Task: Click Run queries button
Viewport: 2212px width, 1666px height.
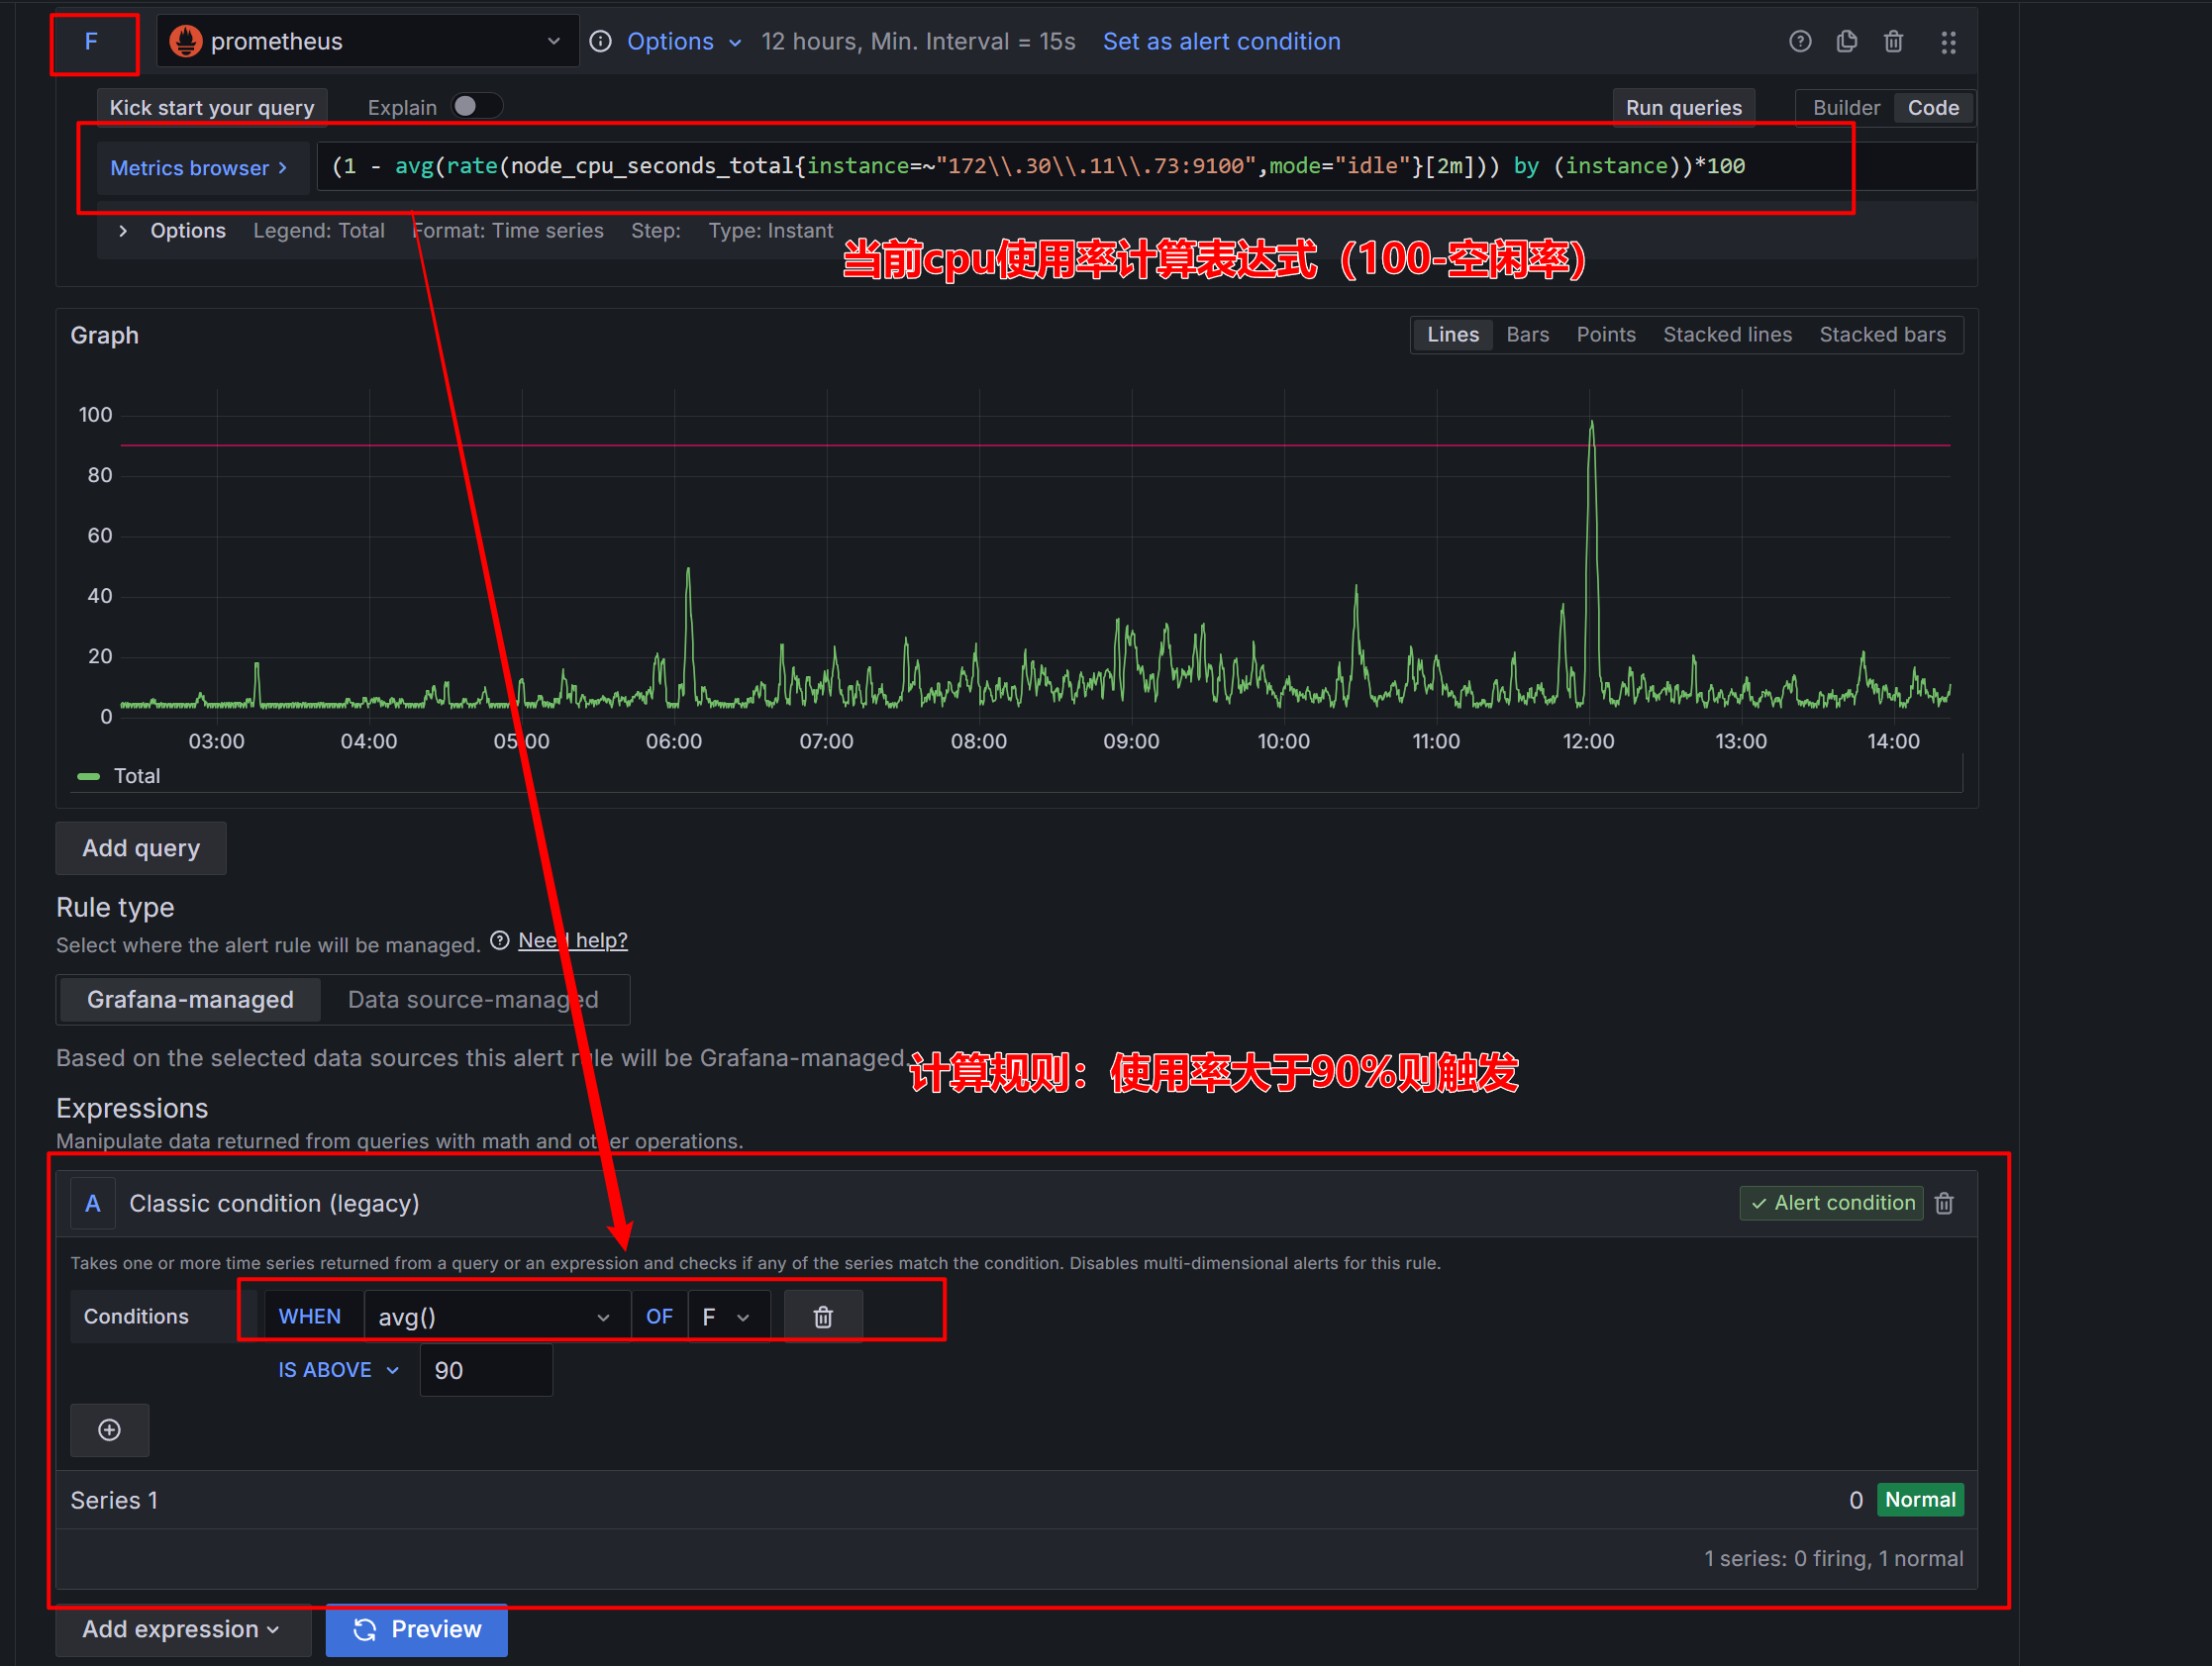Action: (x=1683, y=107)
